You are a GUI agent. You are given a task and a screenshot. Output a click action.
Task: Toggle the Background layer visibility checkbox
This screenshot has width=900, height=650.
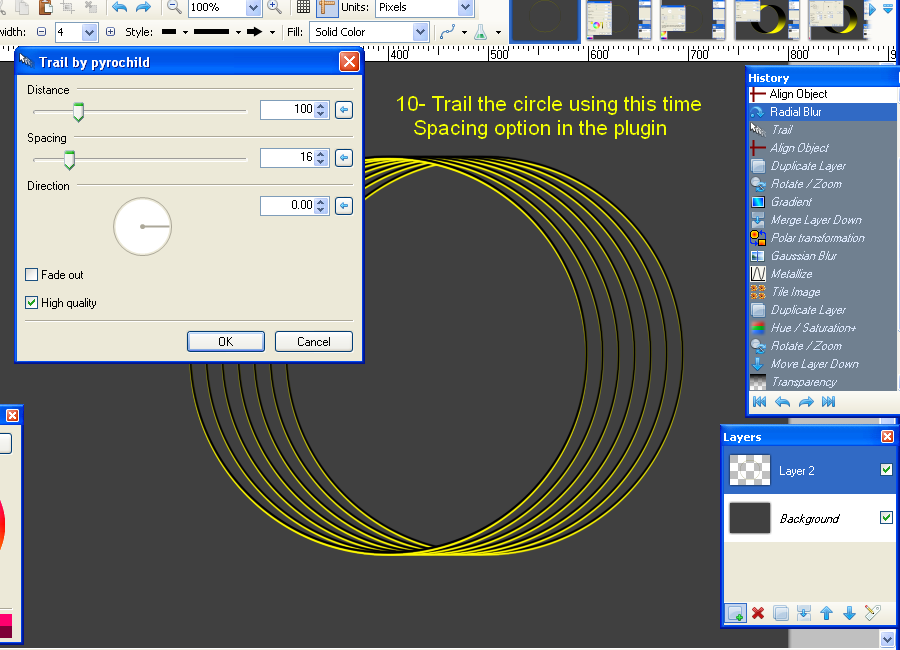(886, 517)
